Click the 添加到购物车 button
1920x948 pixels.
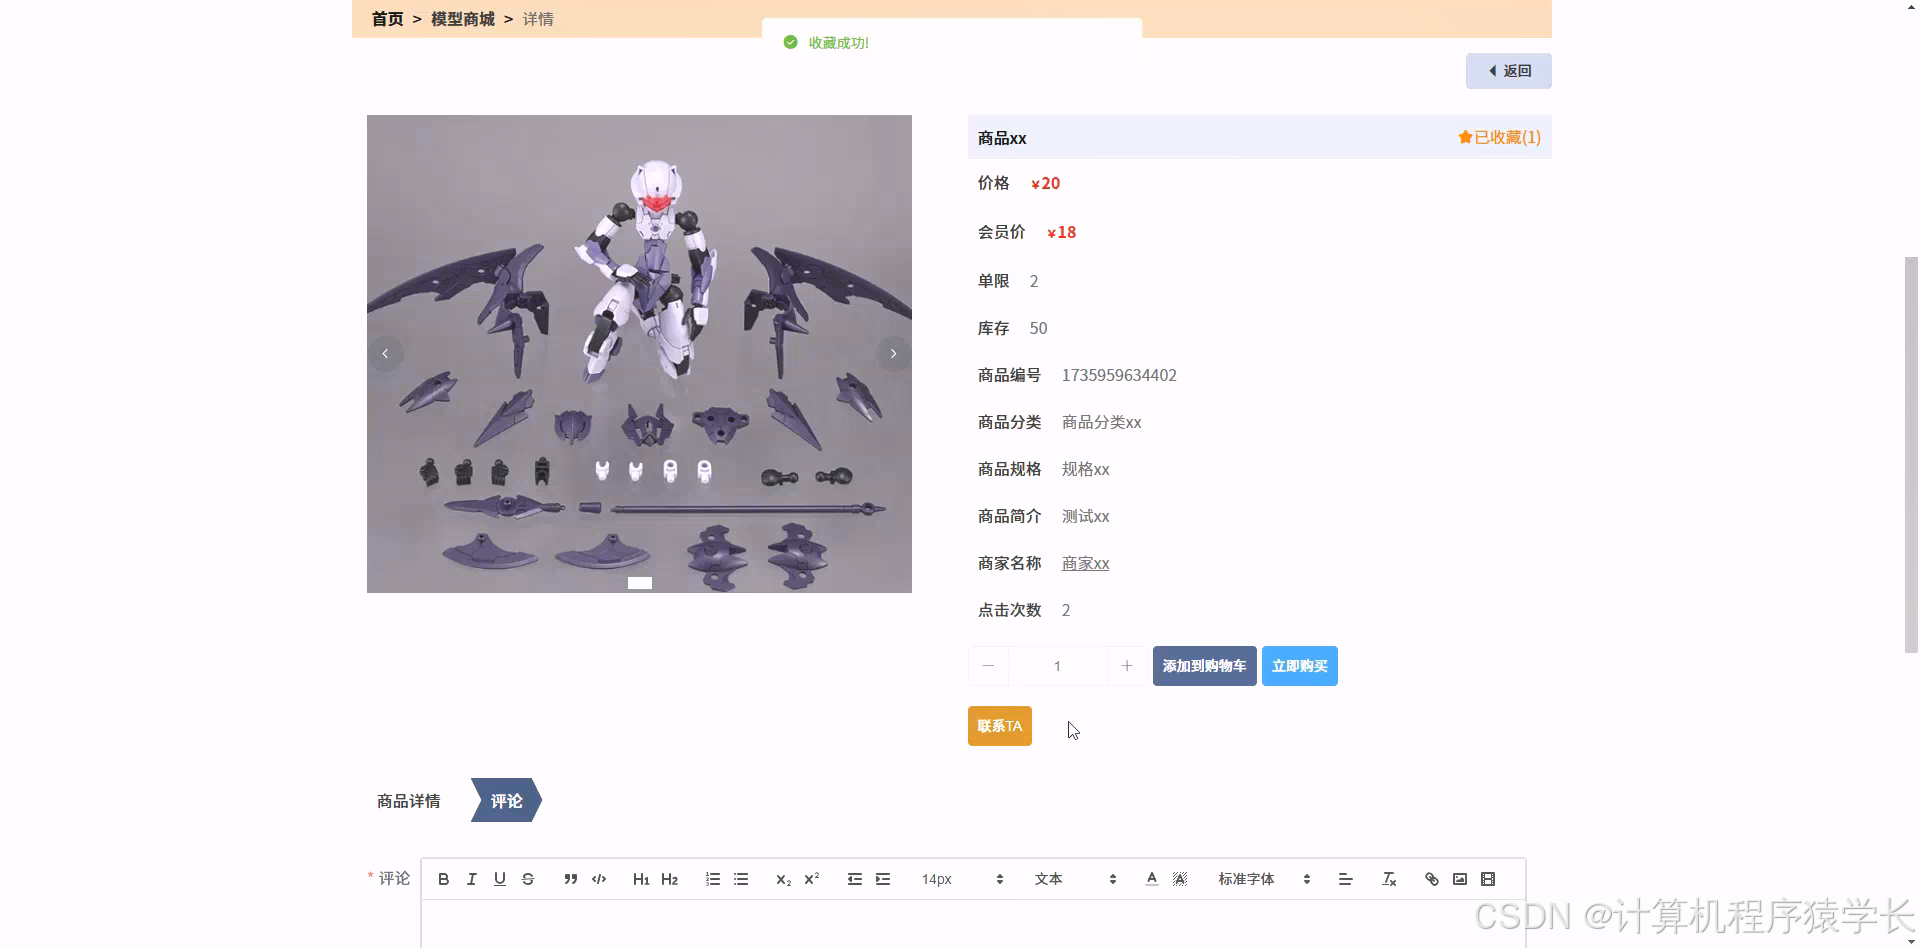tap(1204, 665)
